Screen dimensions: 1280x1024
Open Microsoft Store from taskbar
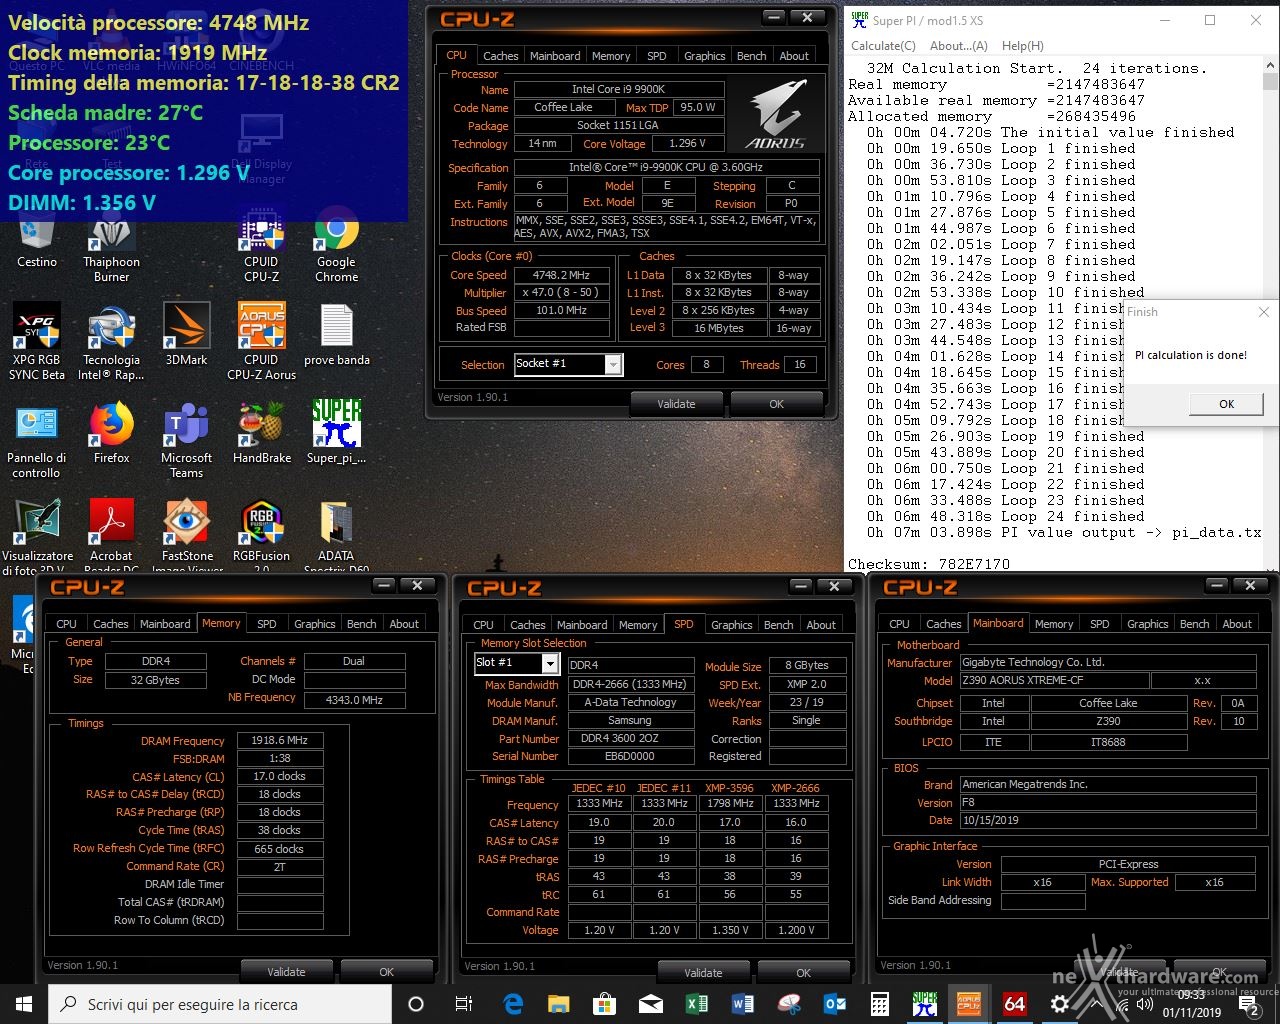(605, 1004)
